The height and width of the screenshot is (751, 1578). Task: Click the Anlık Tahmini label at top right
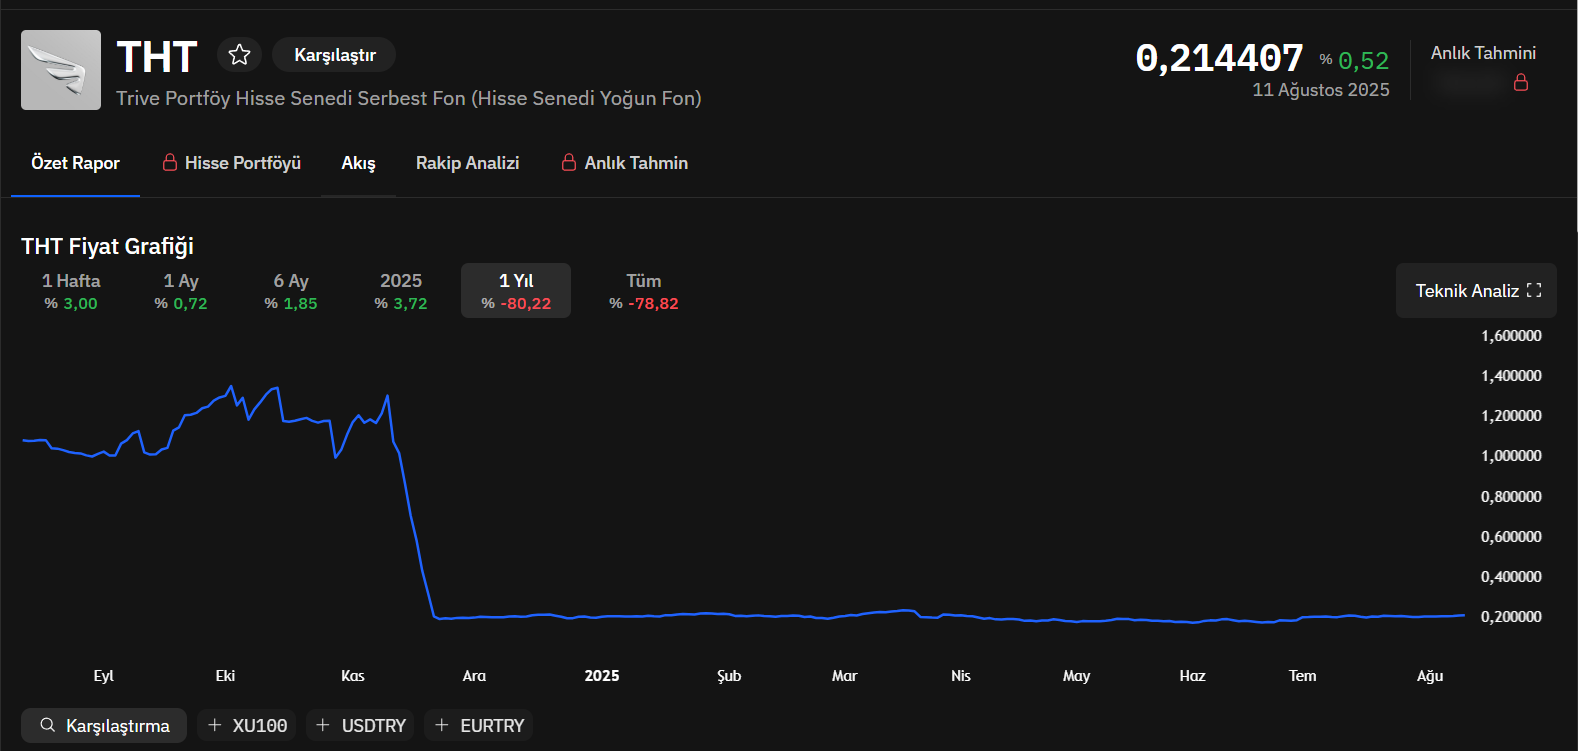click(x=1483, y=53)
